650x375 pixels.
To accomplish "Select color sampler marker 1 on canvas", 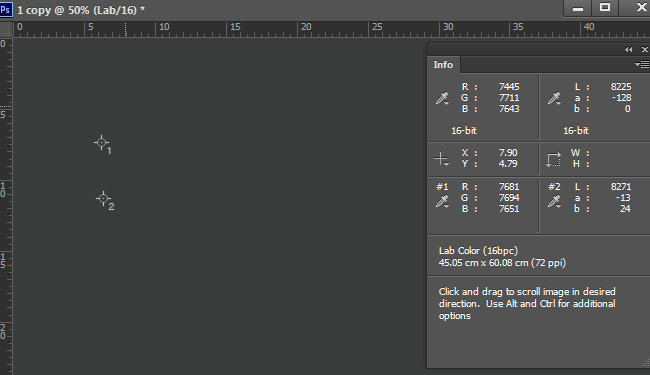I will tap(102, 143).
